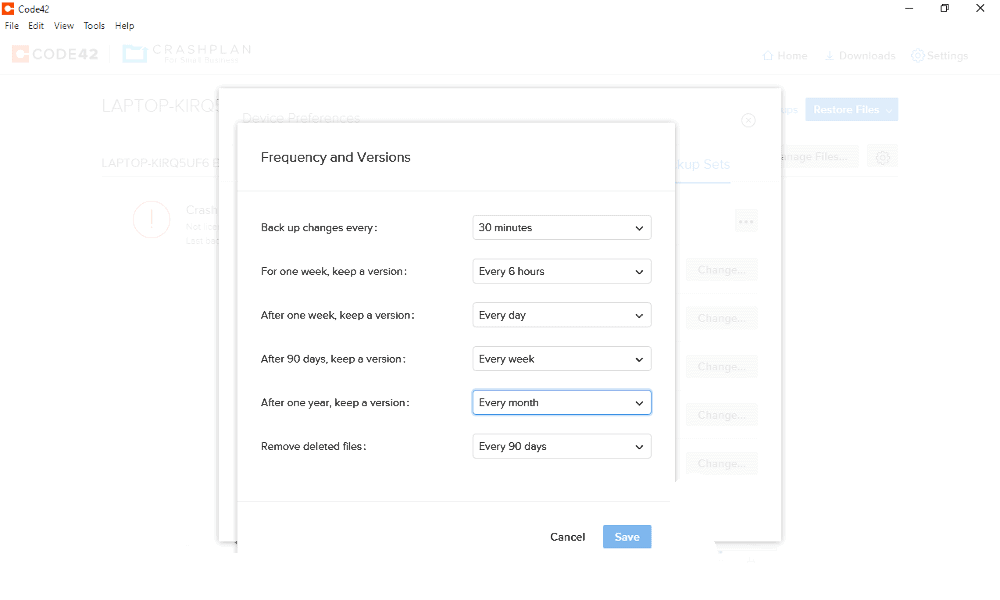Click the 'Back up changes every:' label
Image resolution: width=1000 pixels, height=600 pixels.
pyautogui.click(x=319, y=228)
